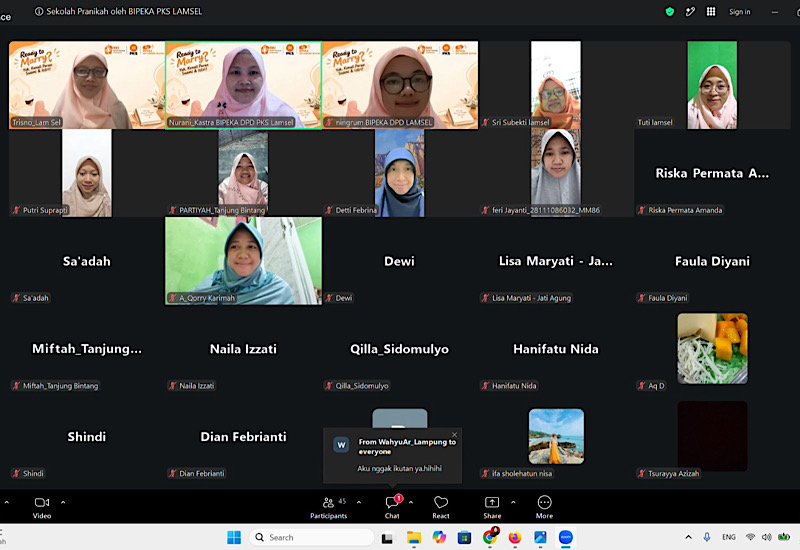Click the Qilla_Sidomulyo participant tile
Screen dimensions: 800x550
[400, 348]
